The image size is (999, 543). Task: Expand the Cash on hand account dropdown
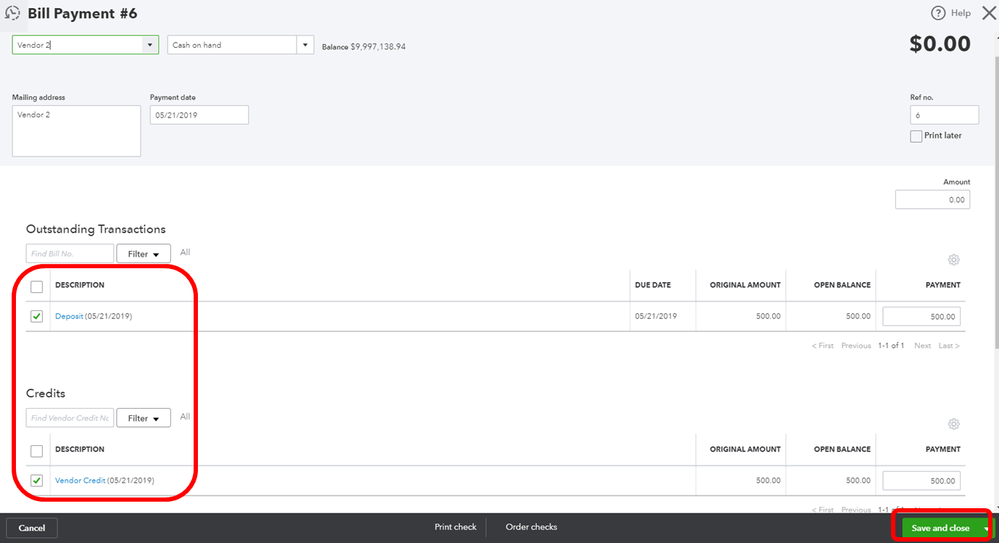pyautogui.click(x=305, y=45)
